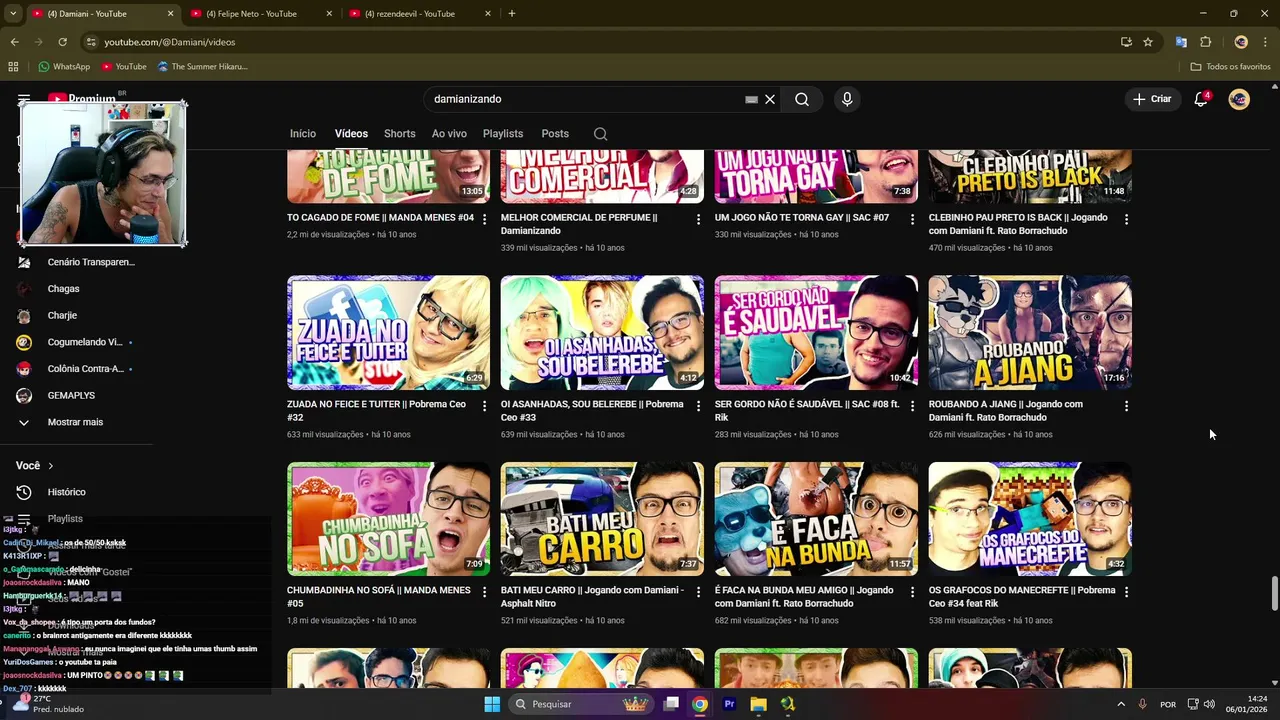Image resolution: width=1280 pixels, height=720 pixels.
Task: Go back with the browser back arrow
Action: pyautogui.click(x=14, y=42)
